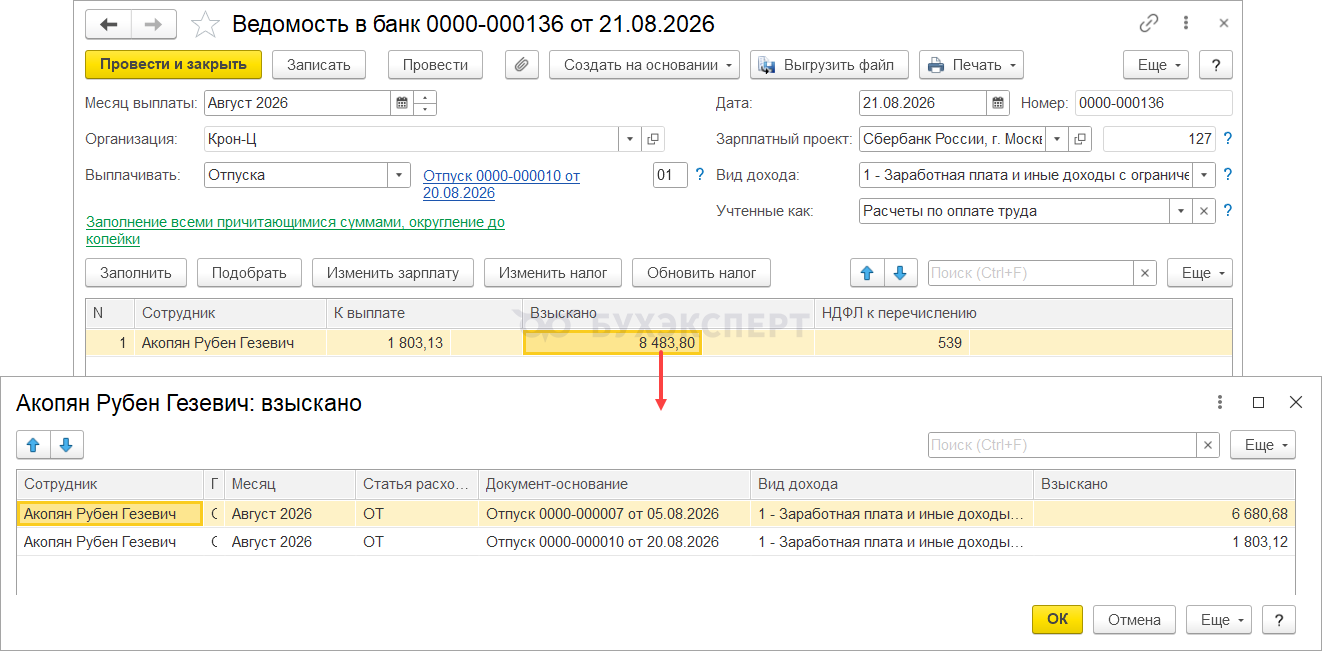Viewport: 1322px width, 651px height.
Task: Move employee row down in main table
Action: pos(901,273)
